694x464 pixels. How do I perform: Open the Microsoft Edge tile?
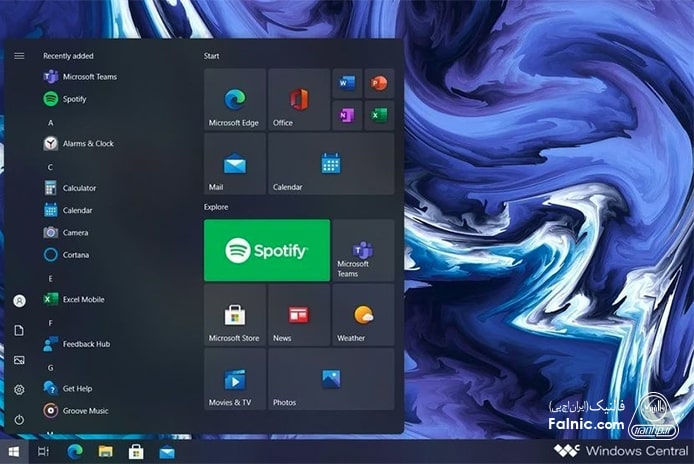click(x=234, y=100)
